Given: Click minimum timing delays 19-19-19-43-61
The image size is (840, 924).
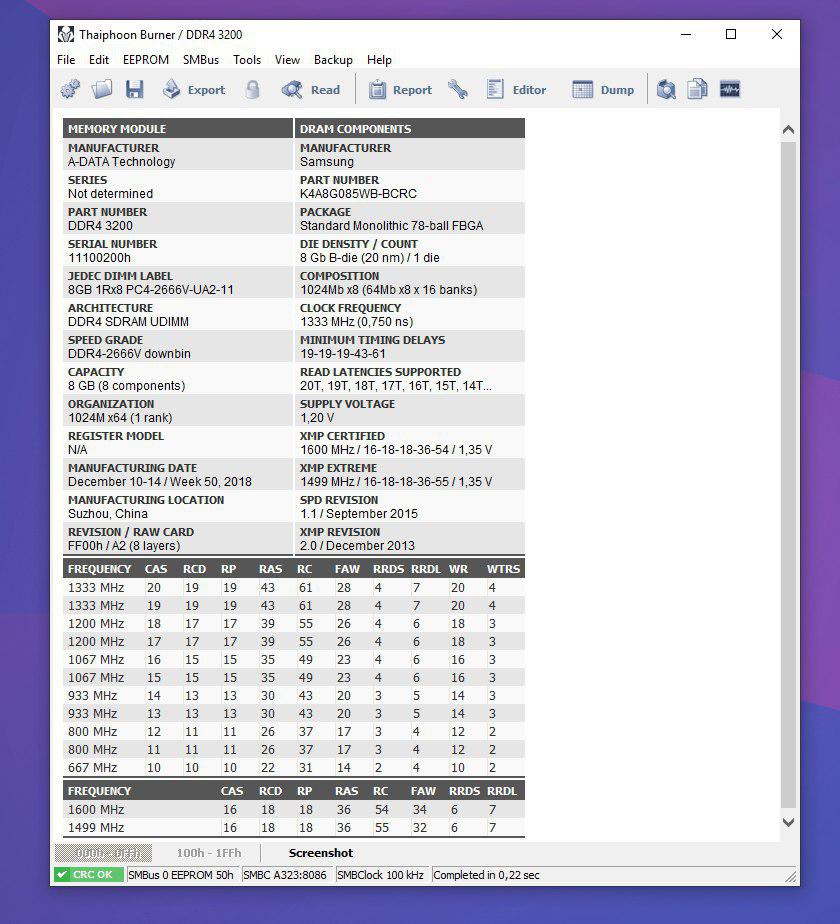Looking at the screenshot, I should pyautogui.click(x=342, y=354).
